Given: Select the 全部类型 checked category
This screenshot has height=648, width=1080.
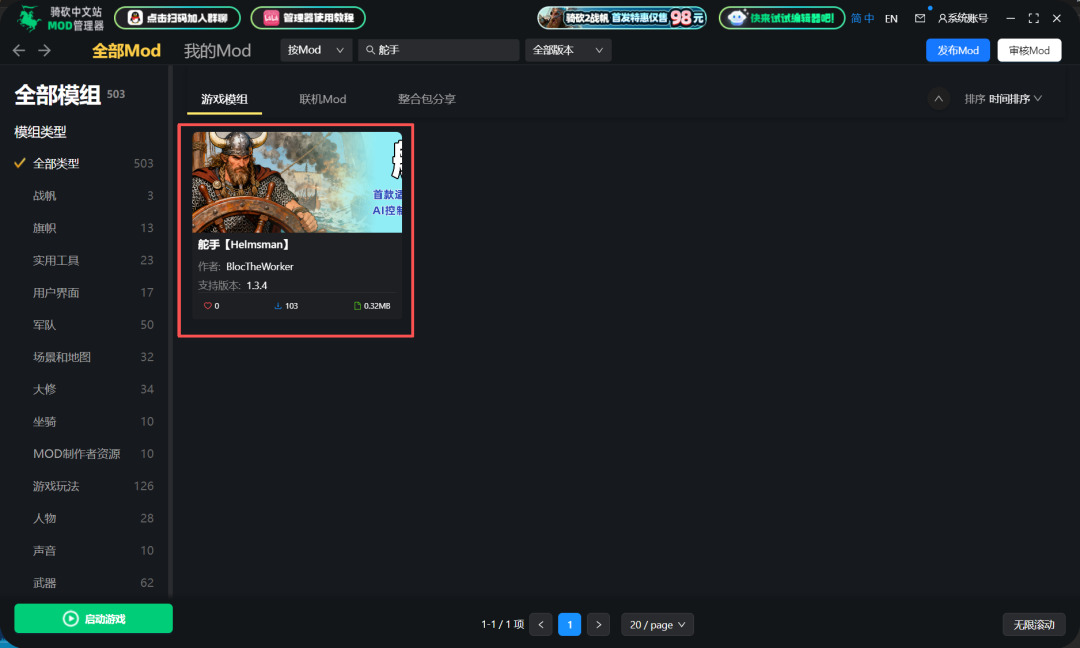Looking at the screenshot, I should pos(56,163).
